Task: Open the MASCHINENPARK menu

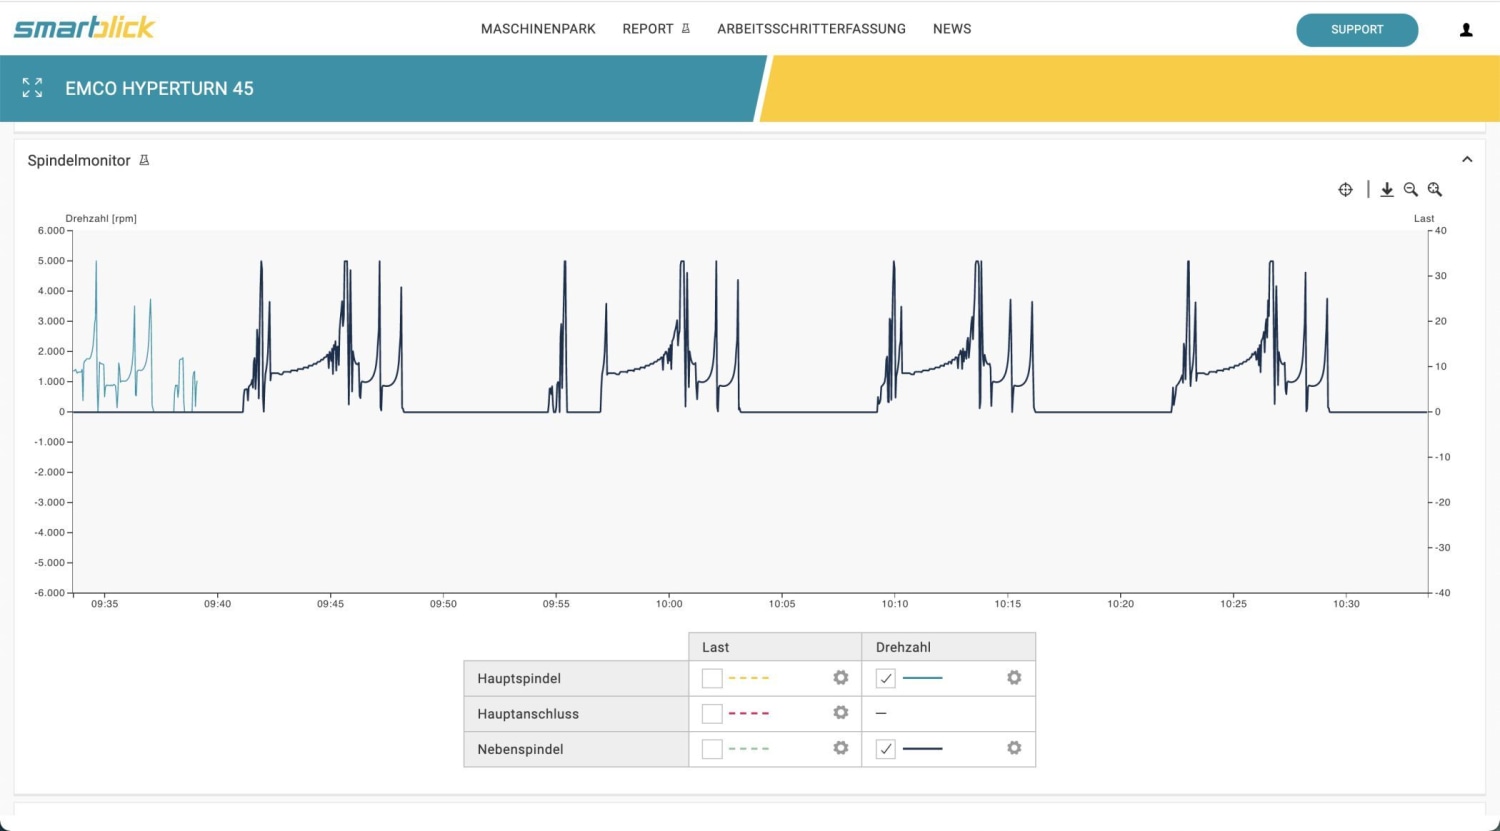Action: (x=538, y=29)
